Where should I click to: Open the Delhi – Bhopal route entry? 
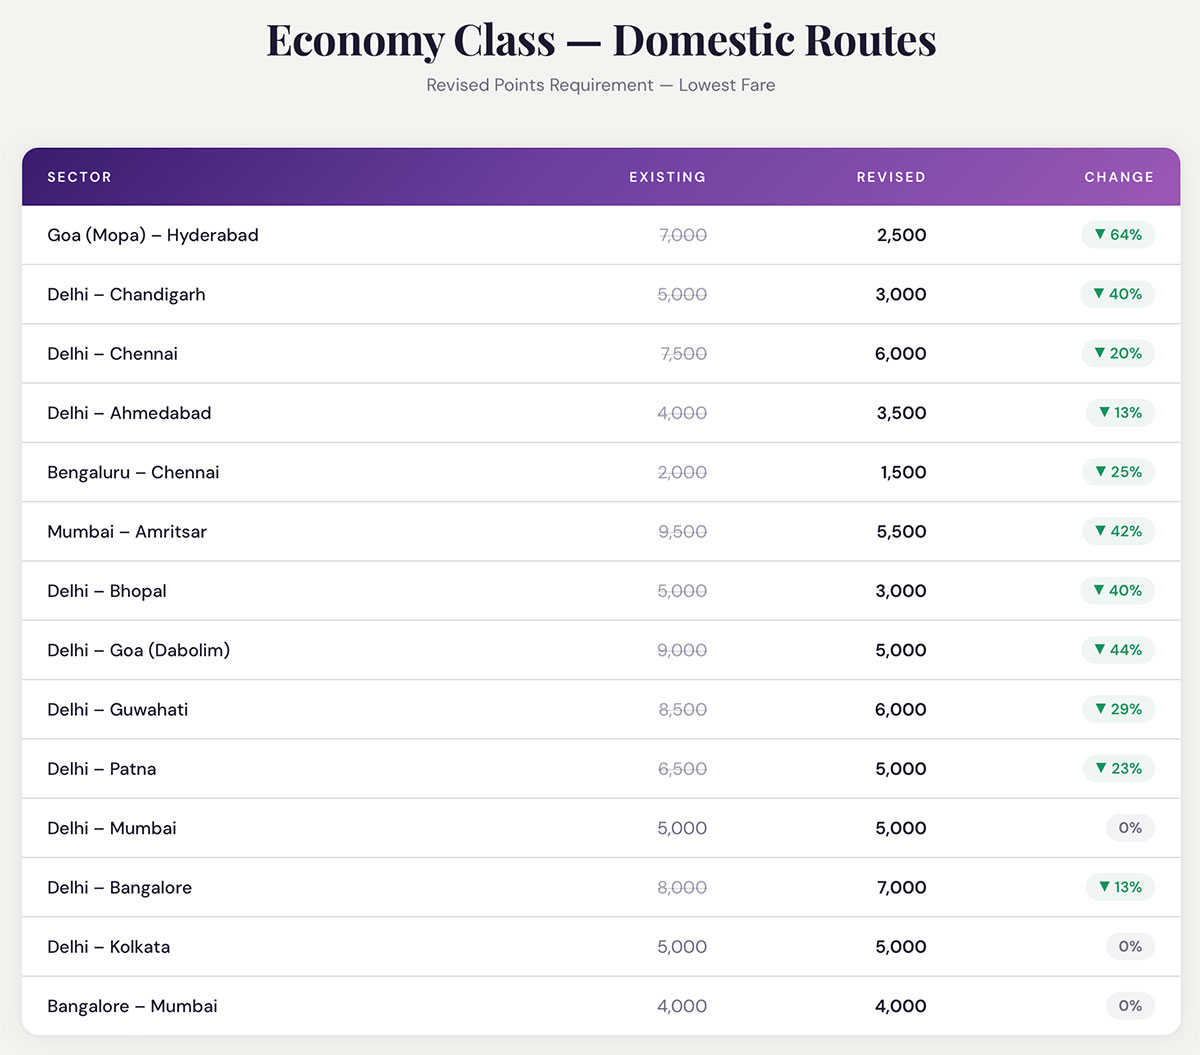(x=106, y=591)
